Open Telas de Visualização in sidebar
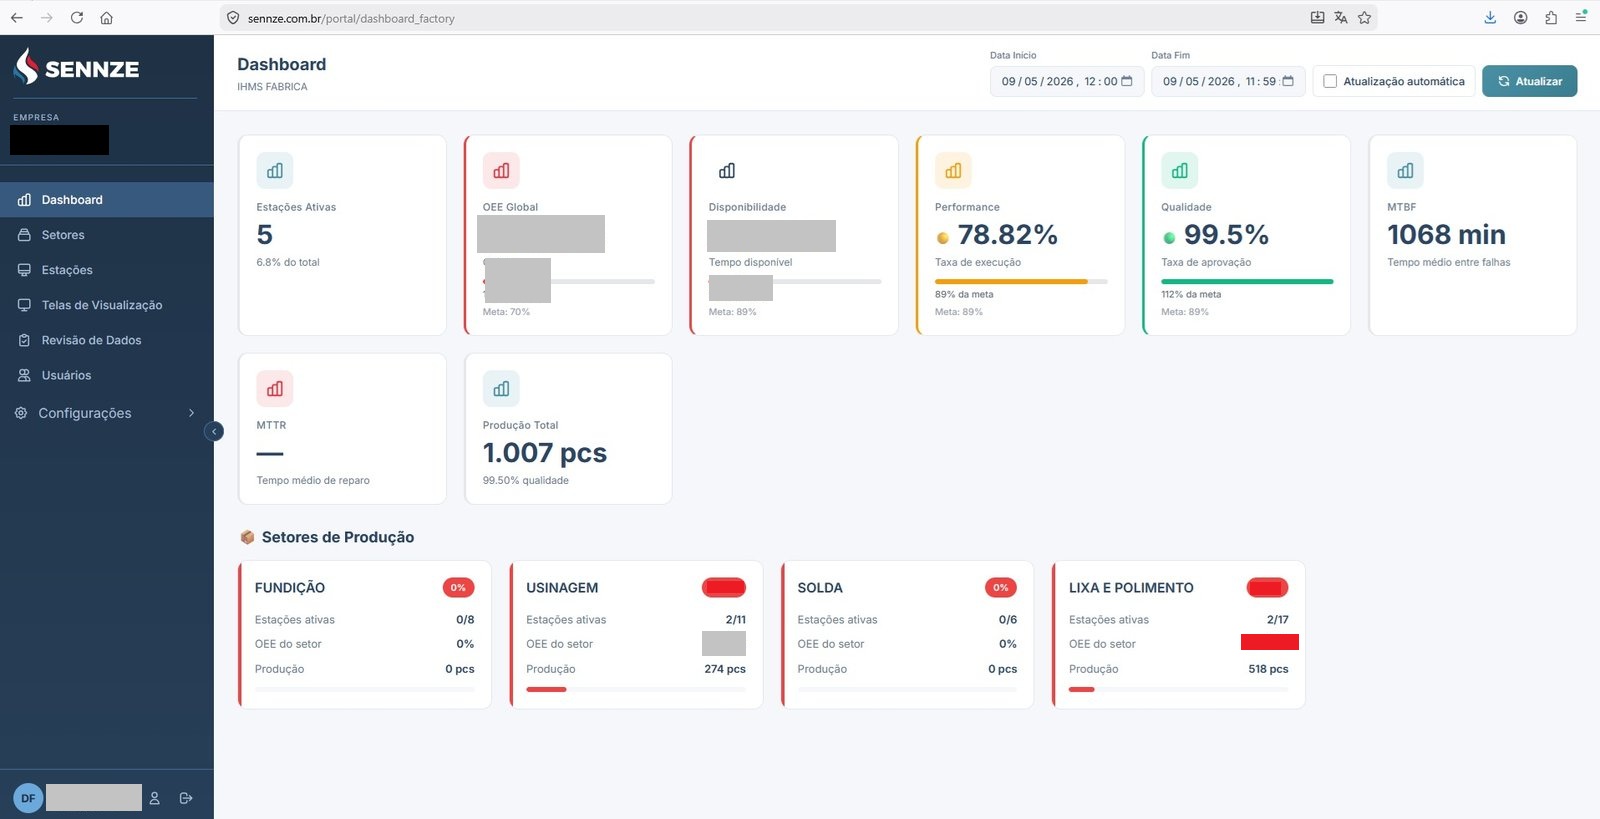Image resolution: width=1600 pixels, height=819 pixels. [107, 305]
